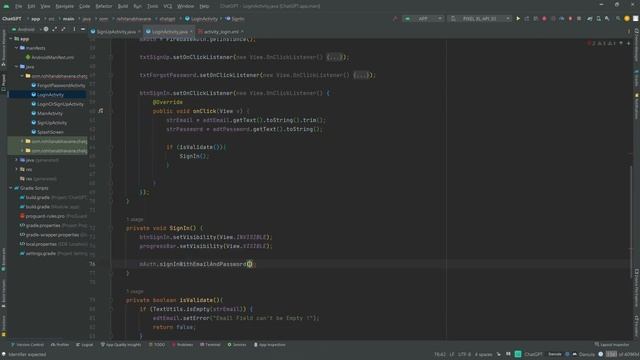Collapse the java folder in project tree
The width and height of the screenshot is (640, 360).
pyautogui.click(x=17, y=67)
